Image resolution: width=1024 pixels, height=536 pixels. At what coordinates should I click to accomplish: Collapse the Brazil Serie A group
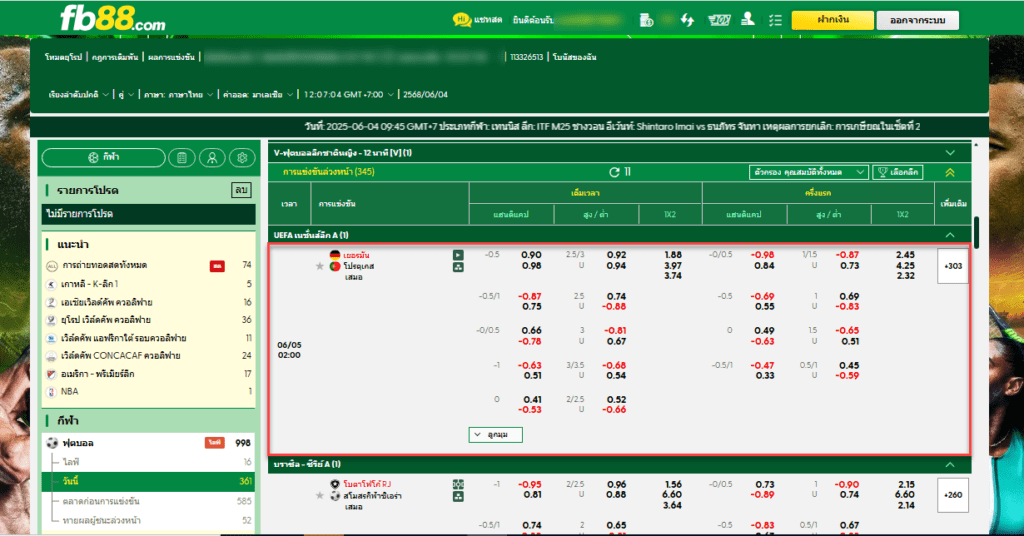click(950, 464)
